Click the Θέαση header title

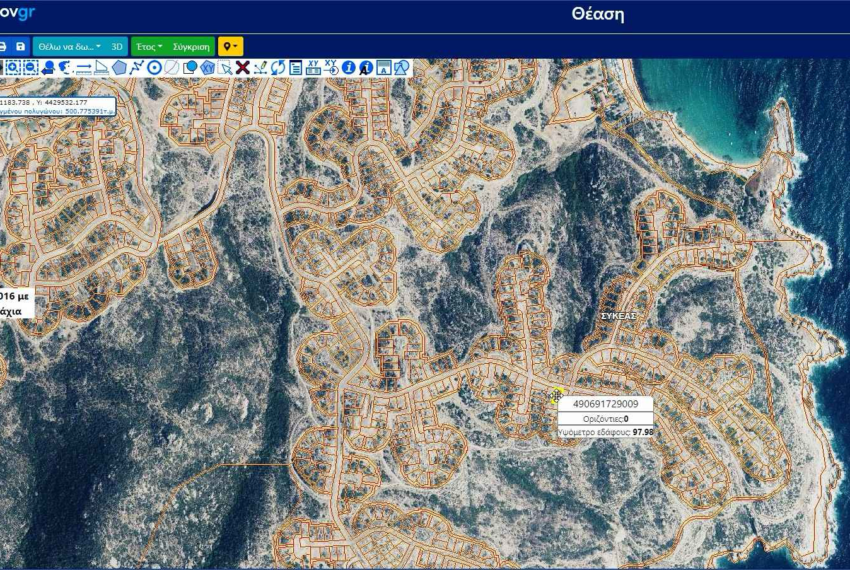click(598, 14)
